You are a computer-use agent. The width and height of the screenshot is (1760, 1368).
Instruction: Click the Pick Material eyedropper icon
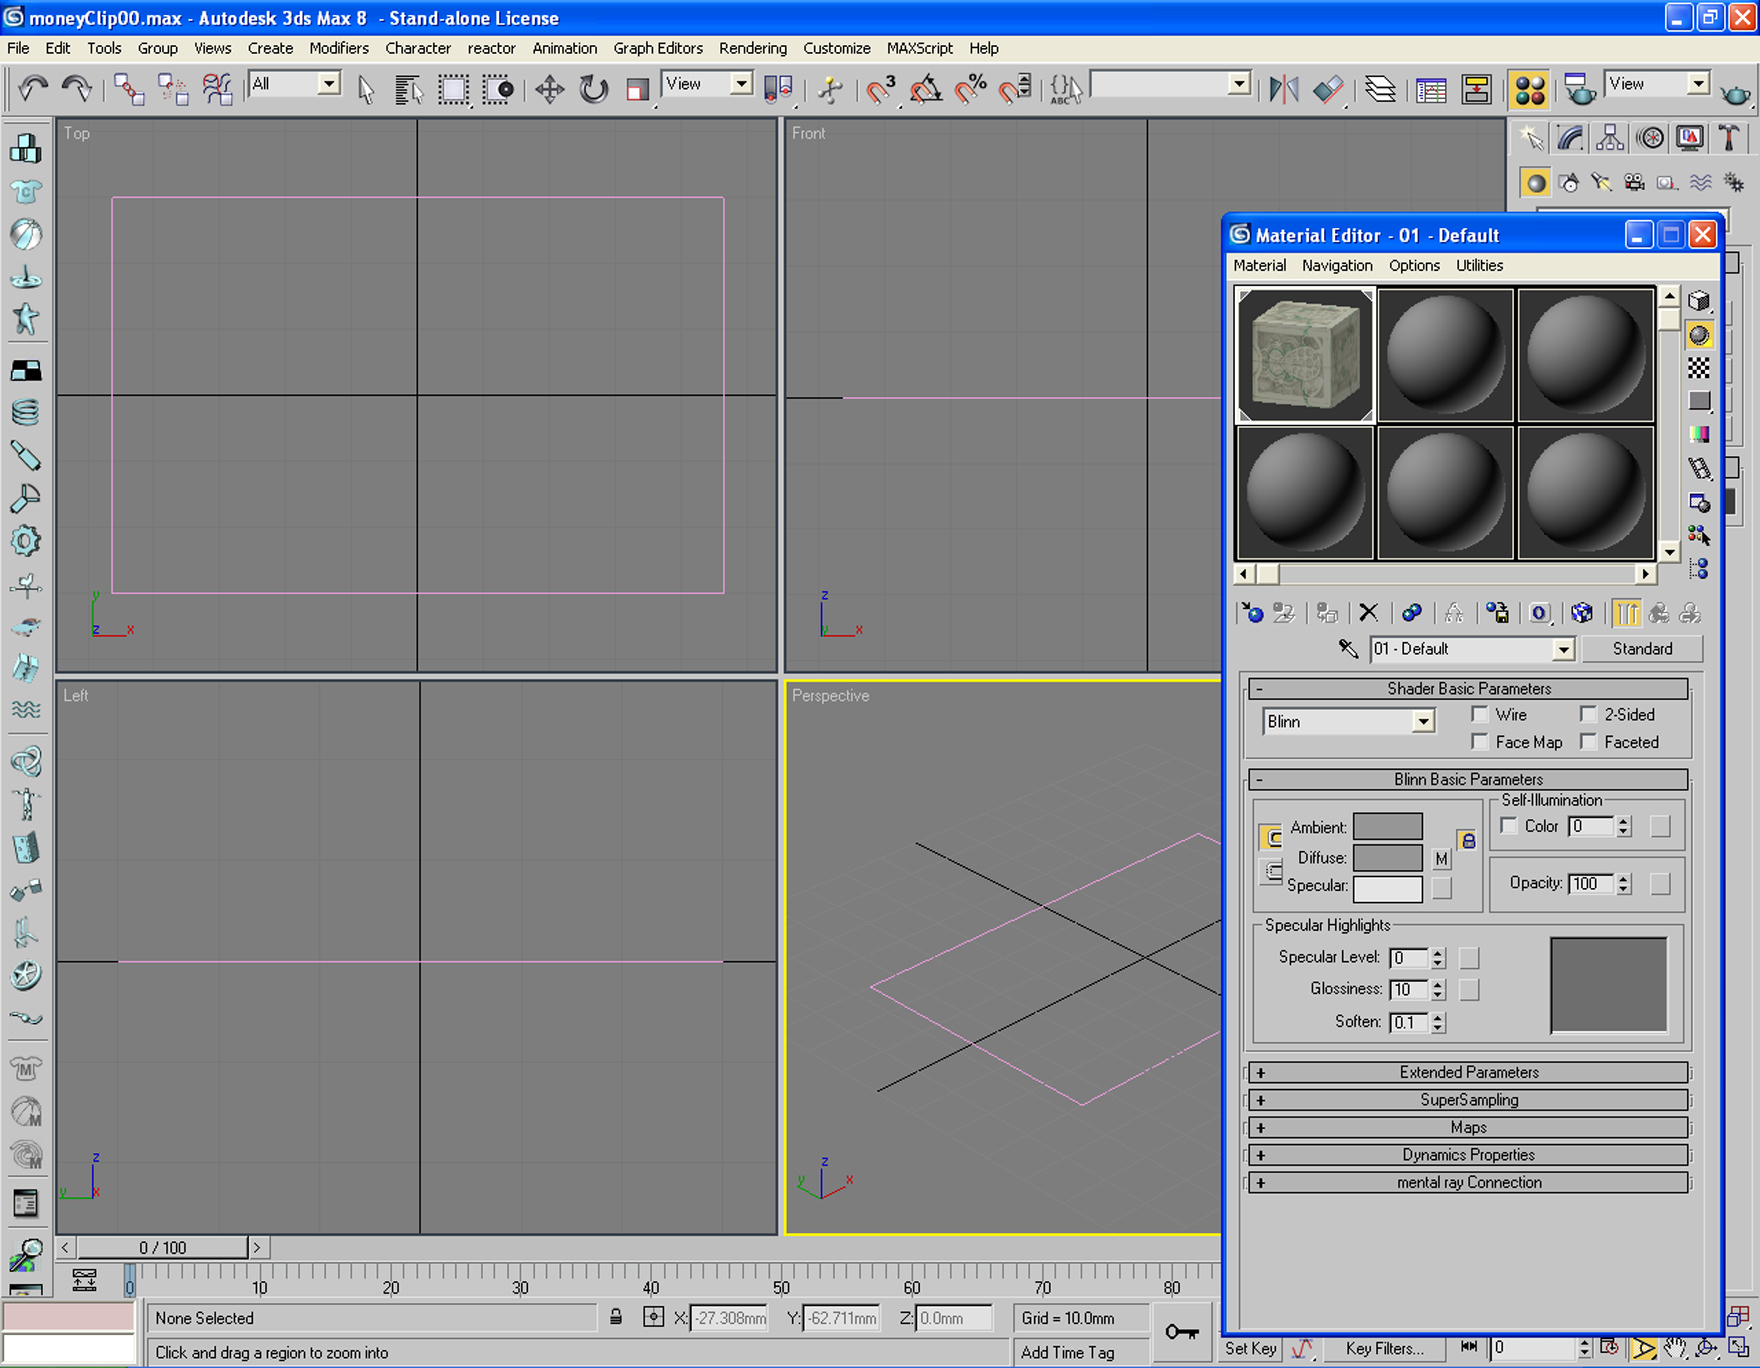pyautogui.click(x=1348, y=649)
